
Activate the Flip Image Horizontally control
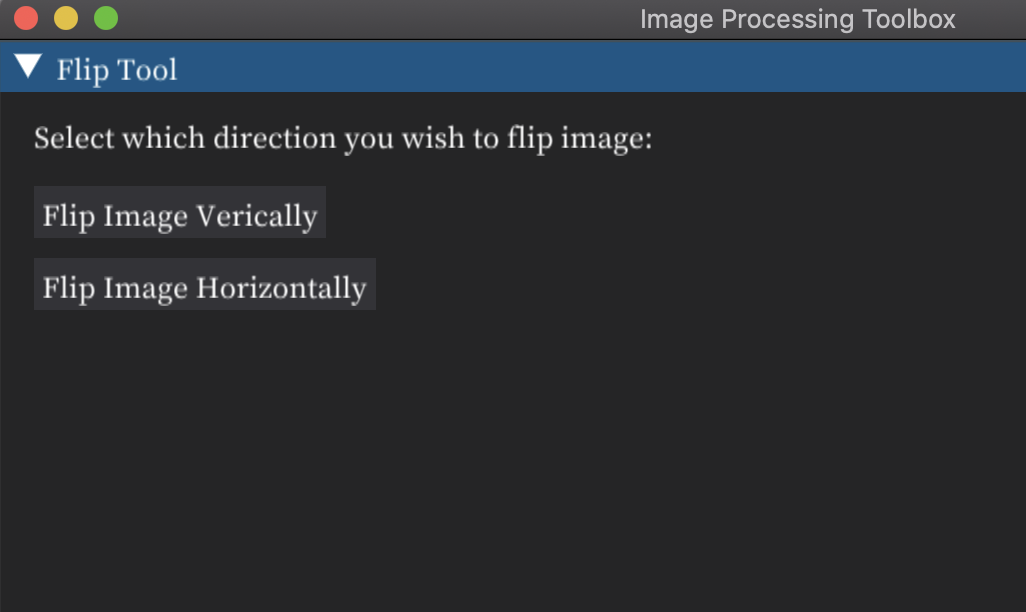pos(204,285)
